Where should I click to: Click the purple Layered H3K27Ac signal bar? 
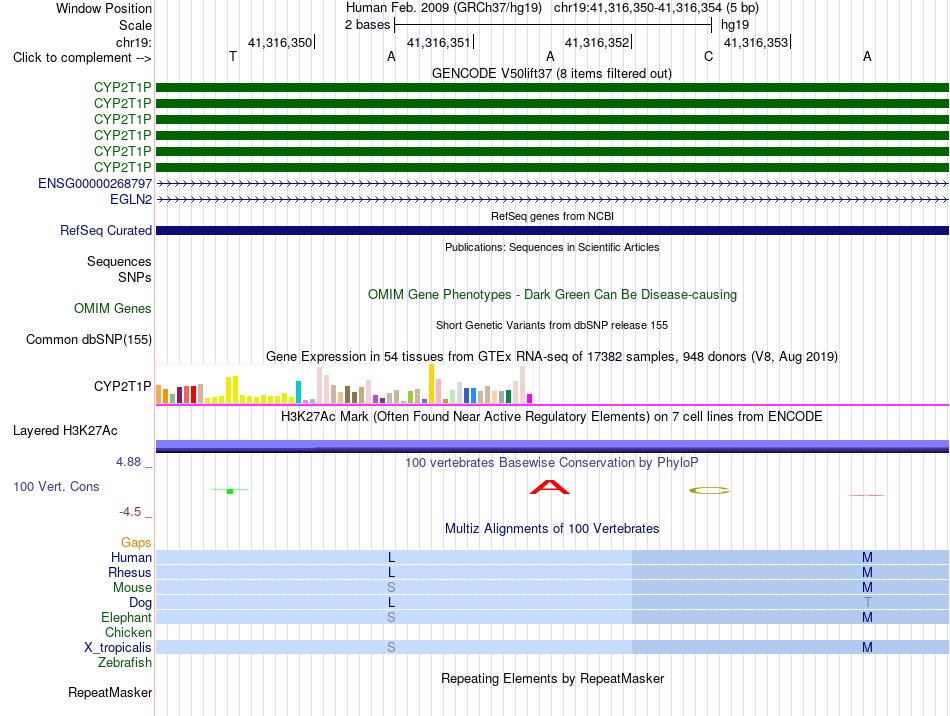point(552,445)
